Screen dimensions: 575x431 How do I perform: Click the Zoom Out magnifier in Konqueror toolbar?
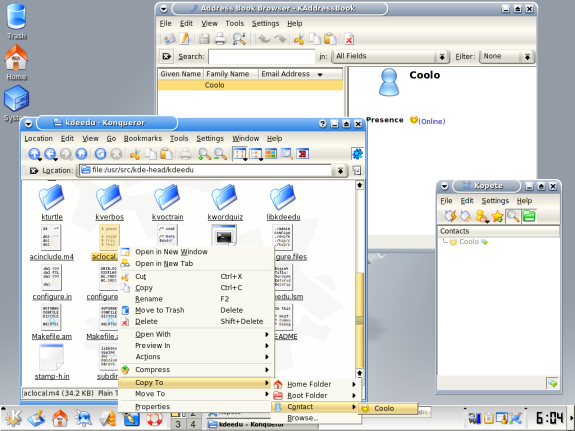point(220,154)
